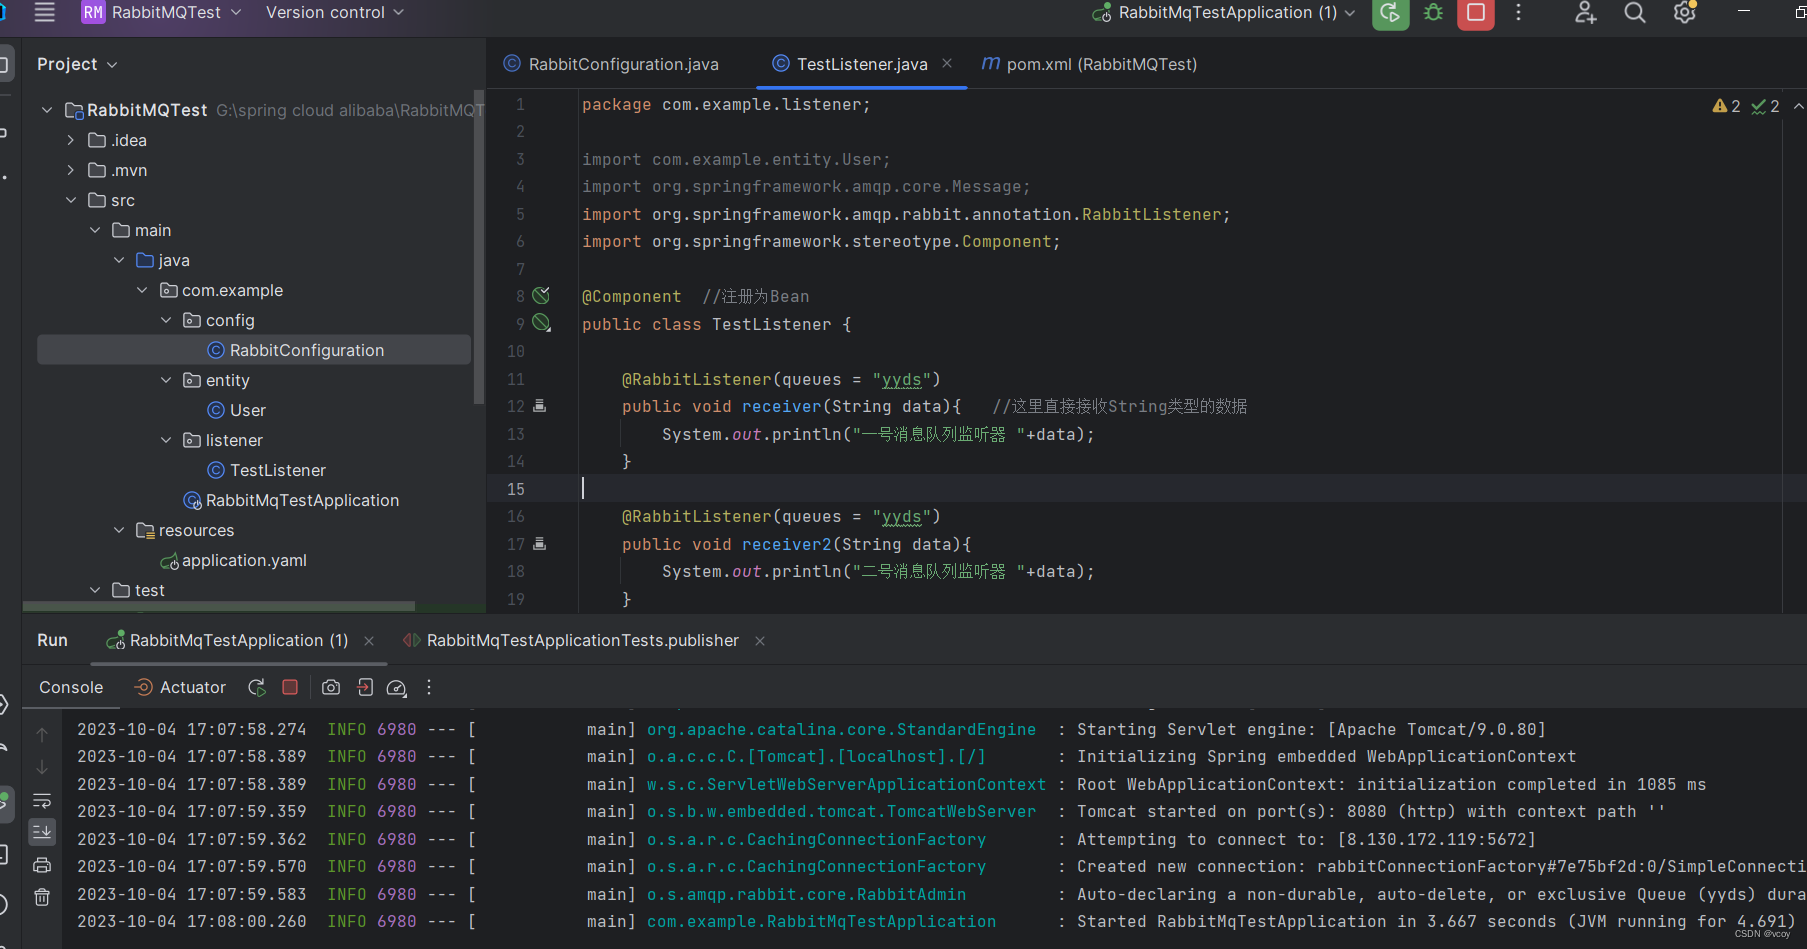Click the exit icon in Run toolbar

click(x=365, y=687)
